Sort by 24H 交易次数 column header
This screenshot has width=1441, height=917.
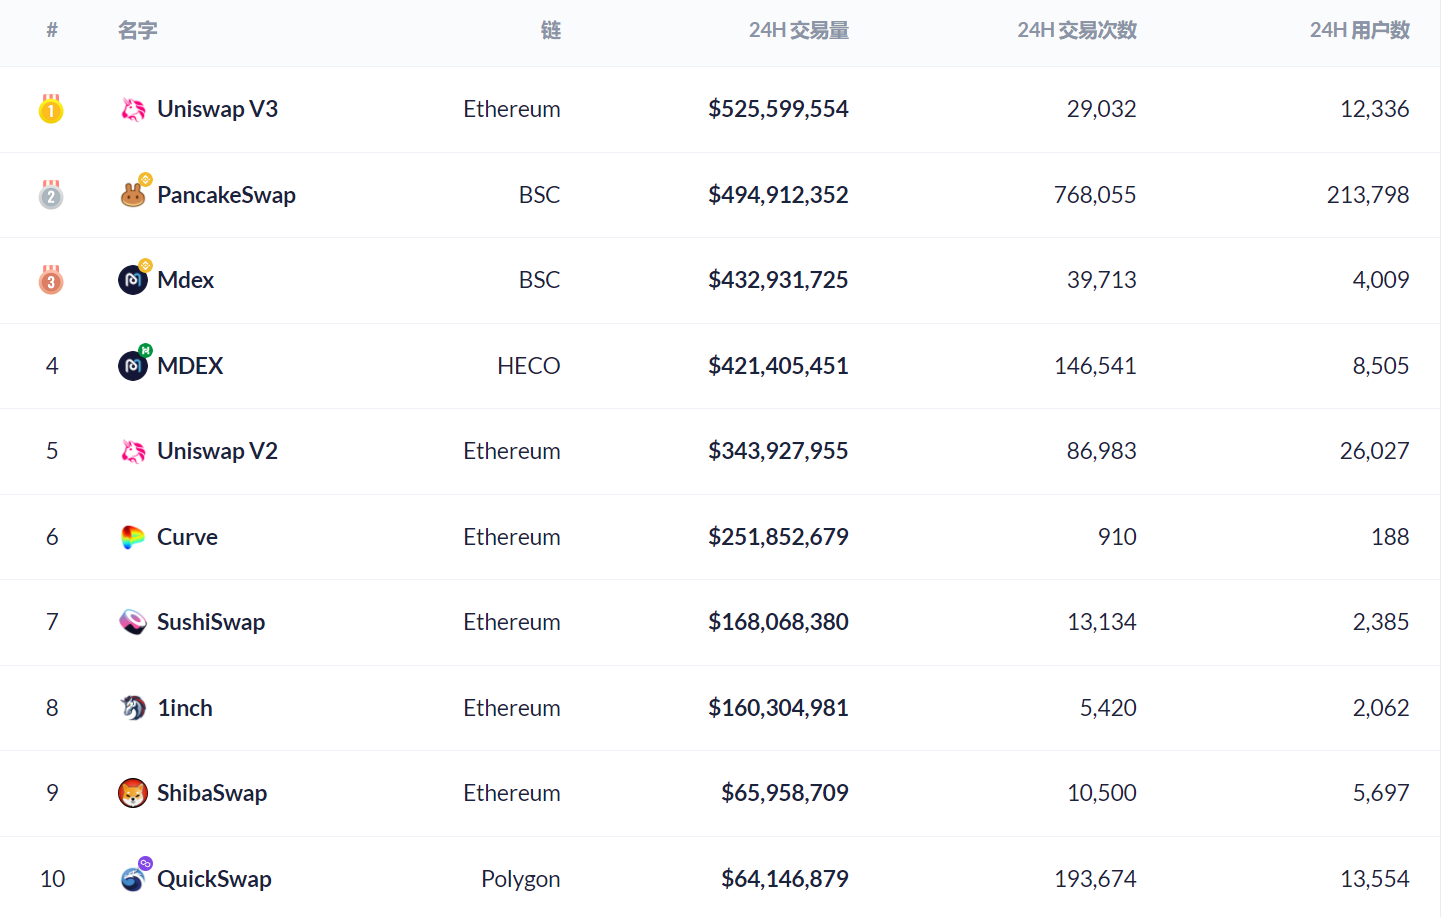point(1076,31)
